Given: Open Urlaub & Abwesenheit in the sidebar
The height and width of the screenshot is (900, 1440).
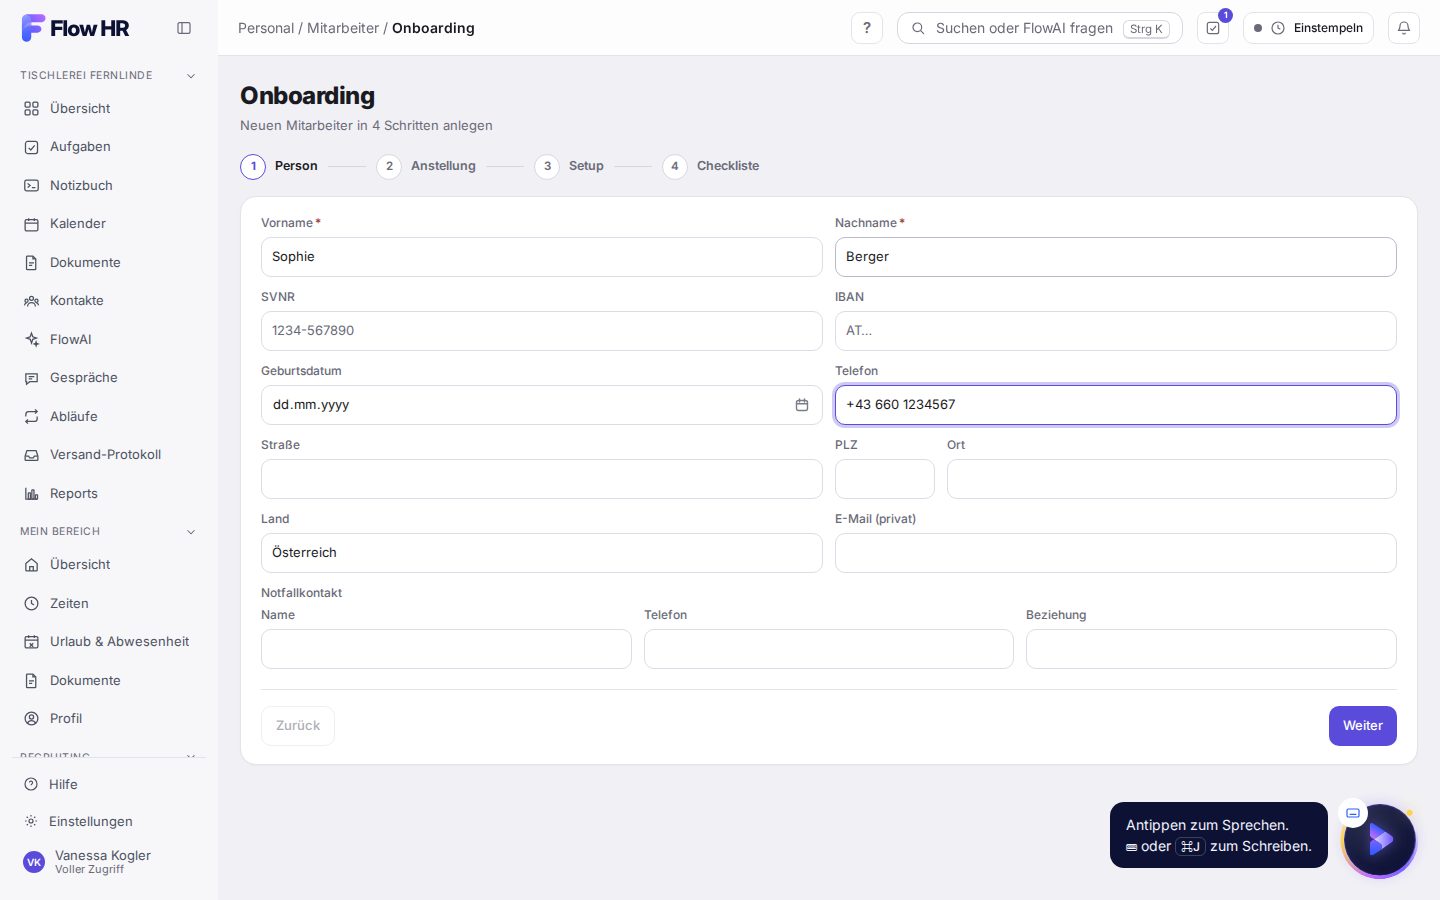Looking at the screenshot, I should 109,642.
